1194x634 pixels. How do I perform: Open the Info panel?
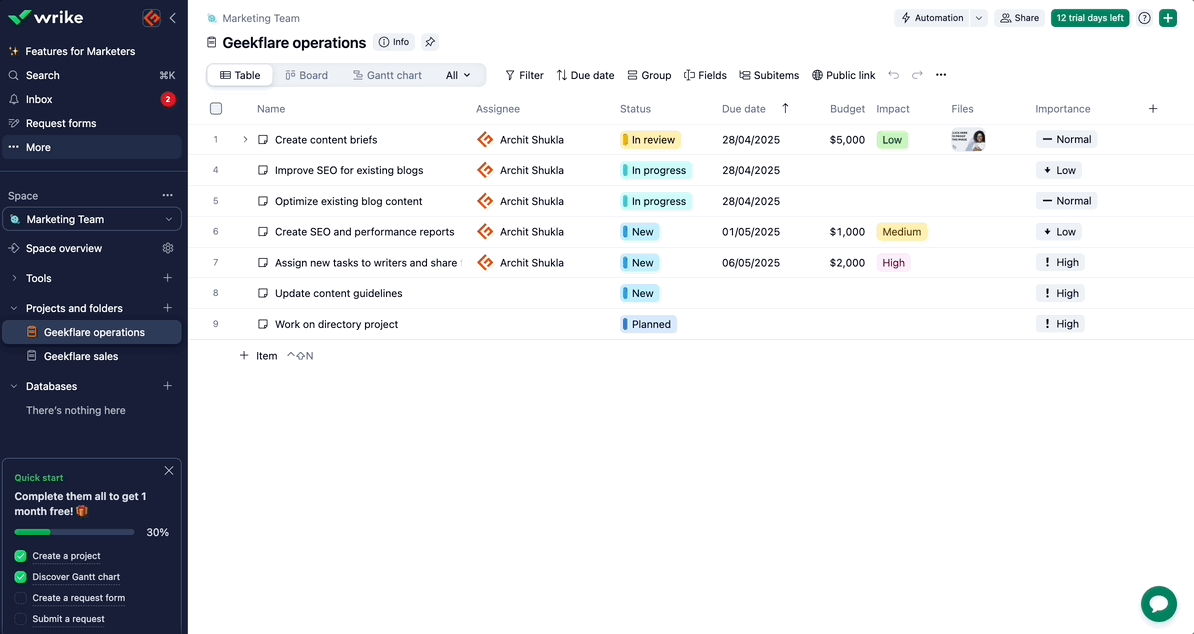tap(394, 43)
